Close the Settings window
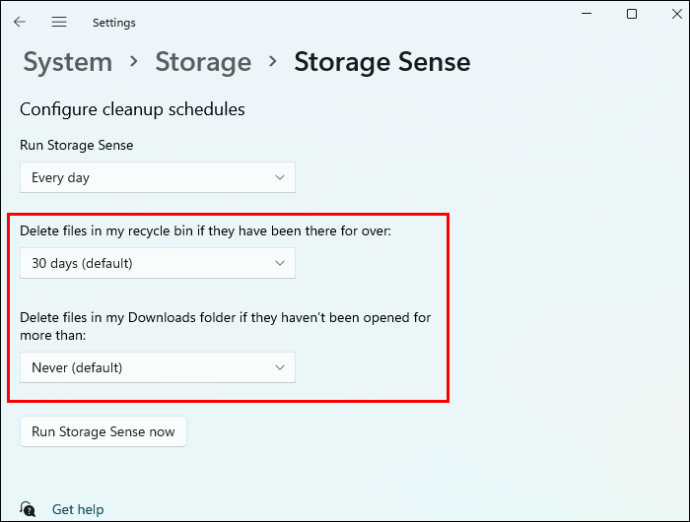This screenshot has width=690, height=522. click(x=677, y=14)
